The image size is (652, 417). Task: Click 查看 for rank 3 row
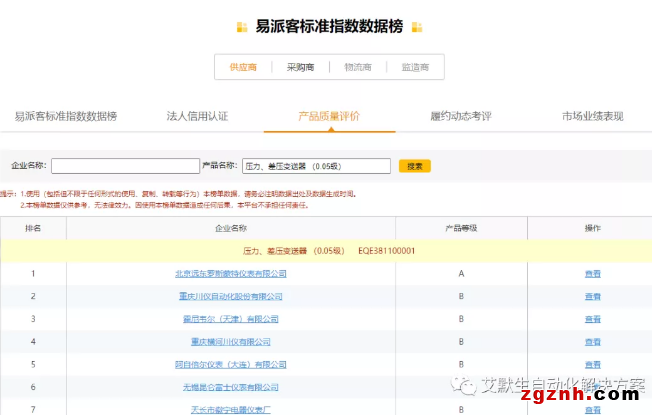[593, 319]
